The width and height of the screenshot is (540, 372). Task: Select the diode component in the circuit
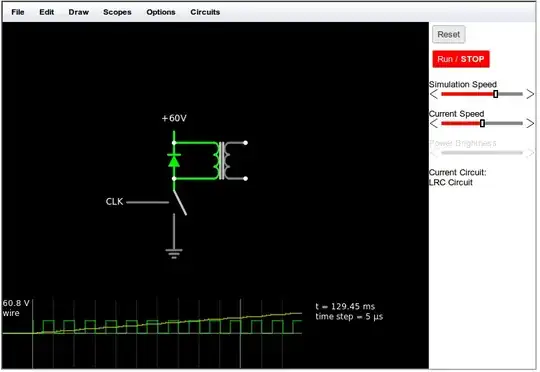point(174,161)
